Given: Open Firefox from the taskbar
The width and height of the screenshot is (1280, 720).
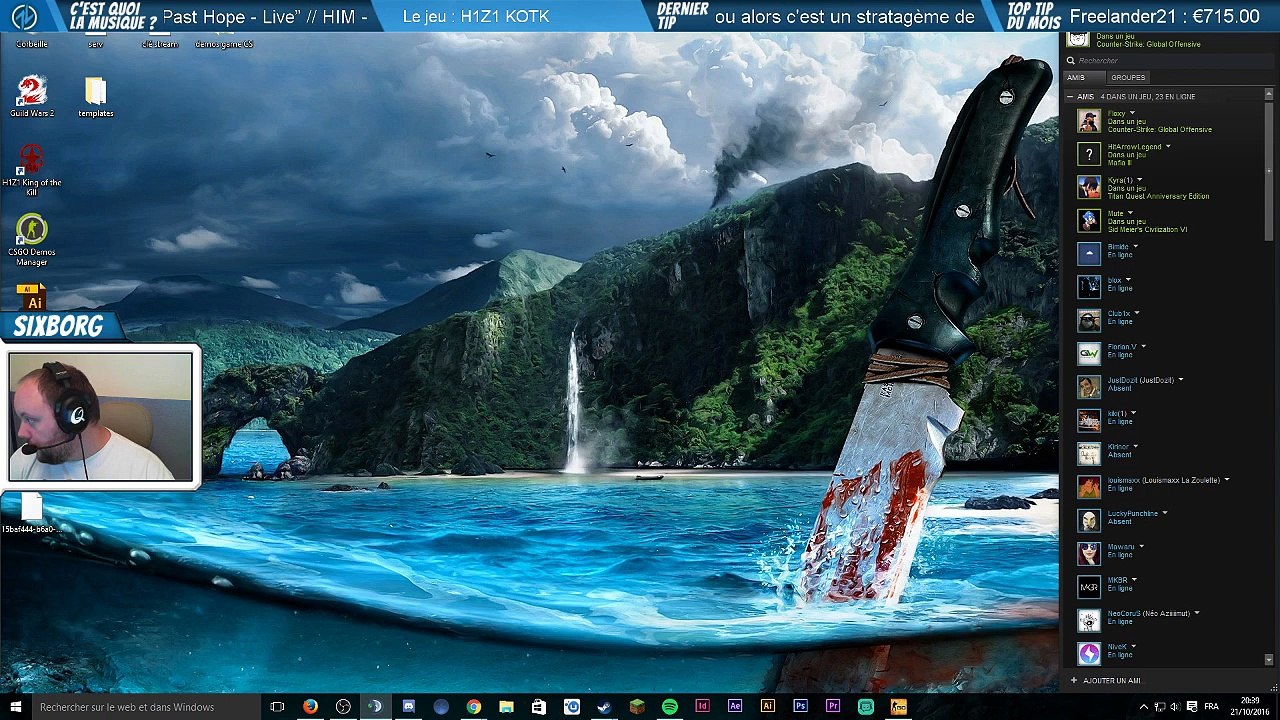Looking at the screenshot, I should (310, 707).
